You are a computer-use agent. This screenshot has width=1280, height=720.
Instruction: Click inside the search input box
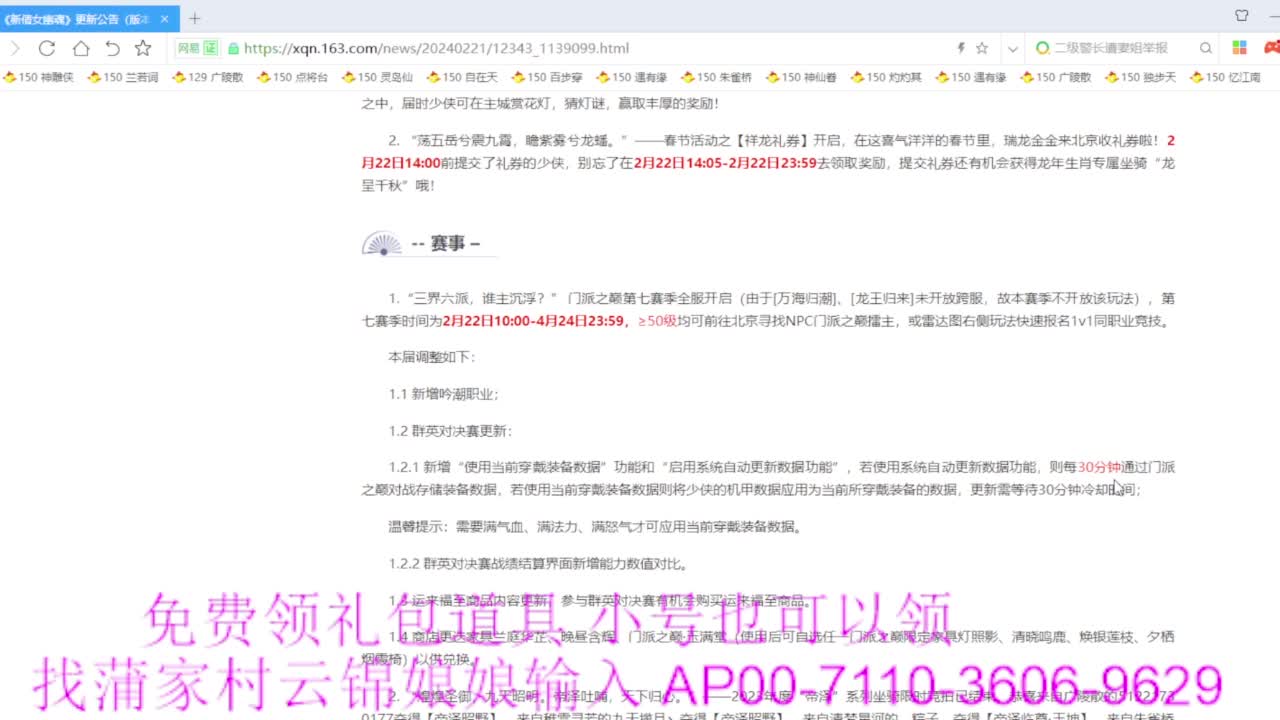click(1110, 47)
